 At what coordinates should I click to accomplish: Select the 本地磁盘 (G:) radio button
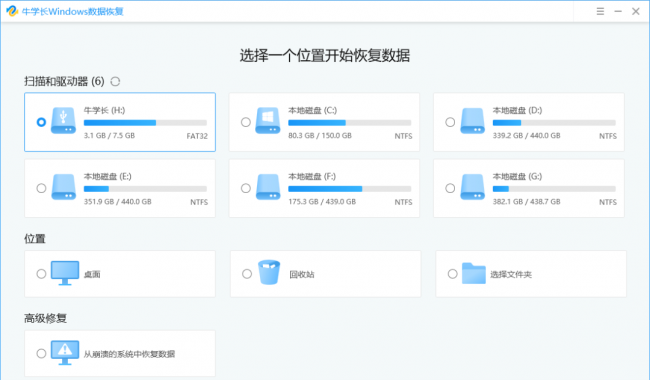tap(450, 188)
